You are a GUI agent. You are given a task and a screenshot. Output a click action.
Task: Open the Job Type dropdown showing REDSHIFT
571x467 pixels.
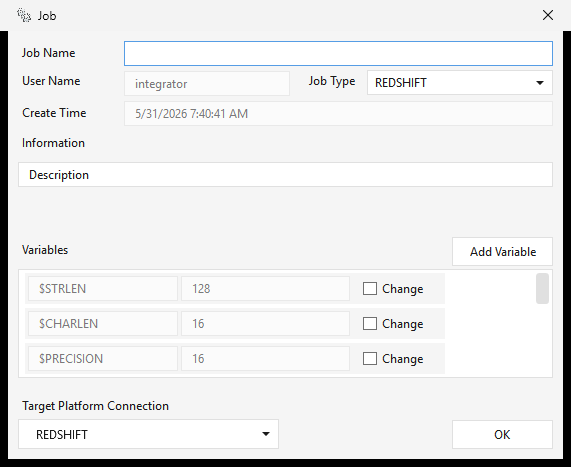tap(460, 83)
